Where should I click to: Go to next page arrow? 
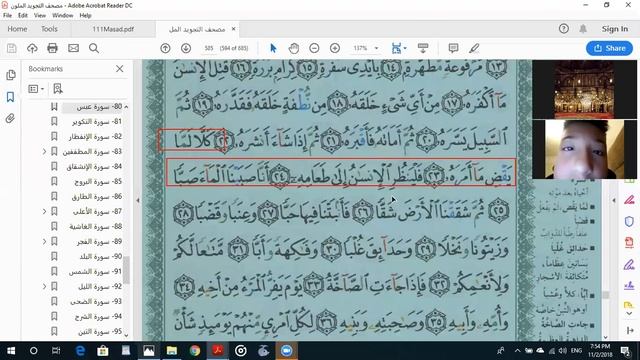click(x=186, y=48)
